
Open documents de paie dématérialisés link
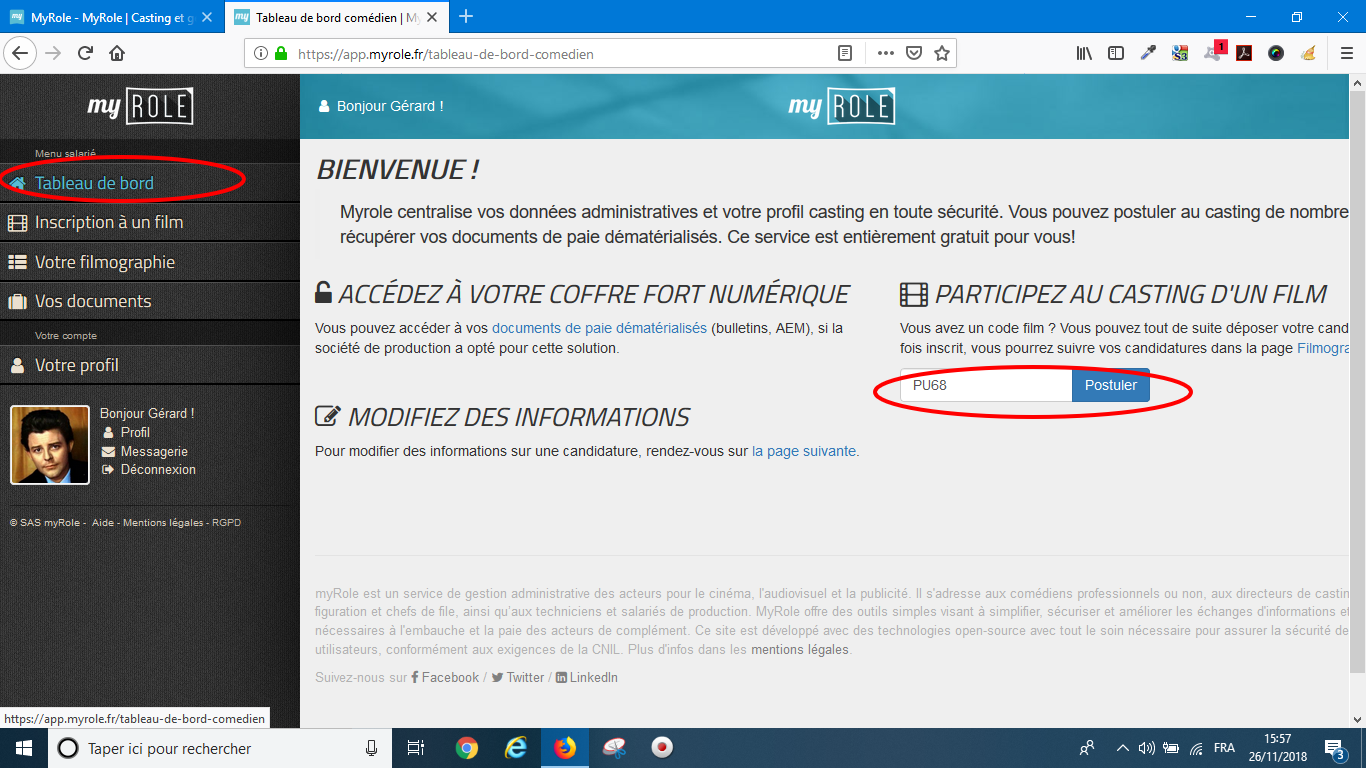point(599,328)
